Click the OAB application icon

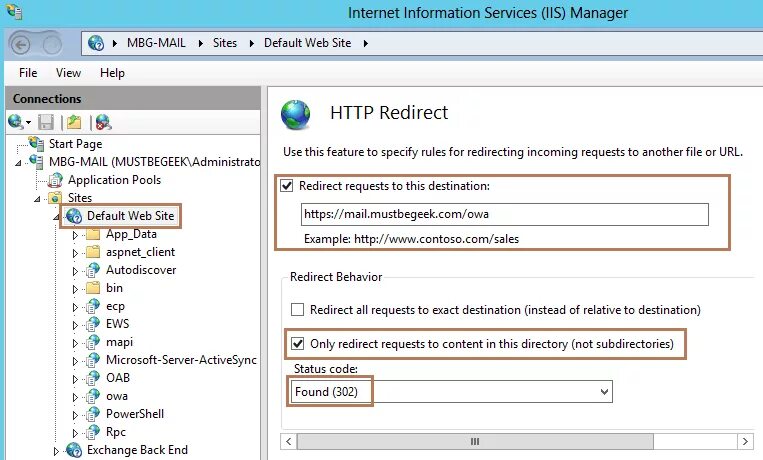coord(92,378)
